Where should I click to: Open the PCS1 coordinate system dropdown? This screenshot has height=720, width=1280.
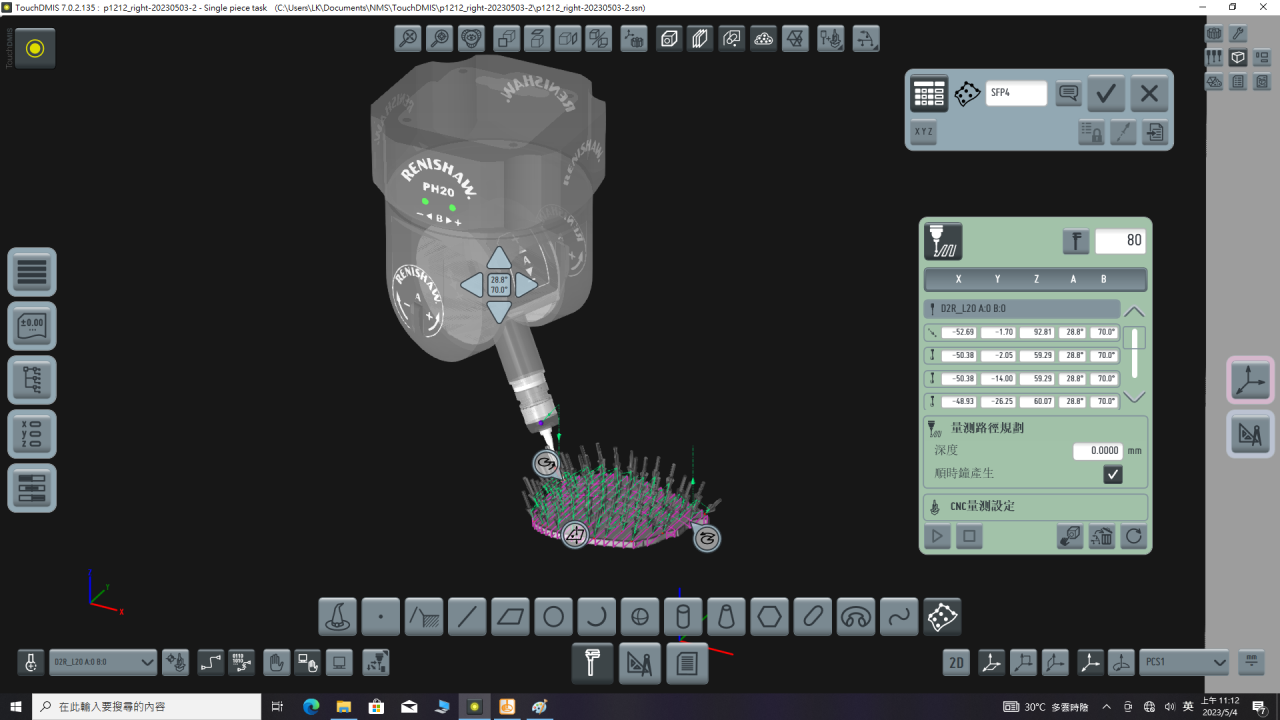point(1184,662)
